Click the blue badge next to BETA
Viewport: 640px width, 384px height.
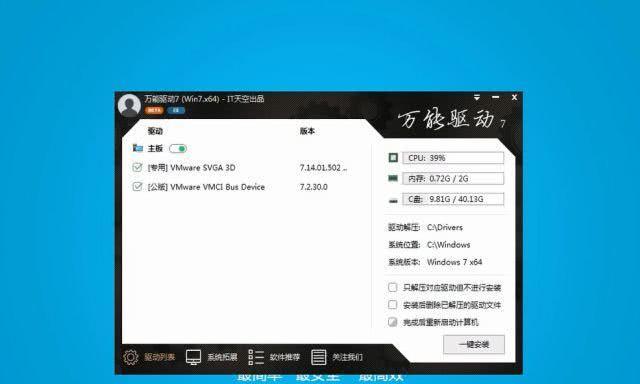176,110
